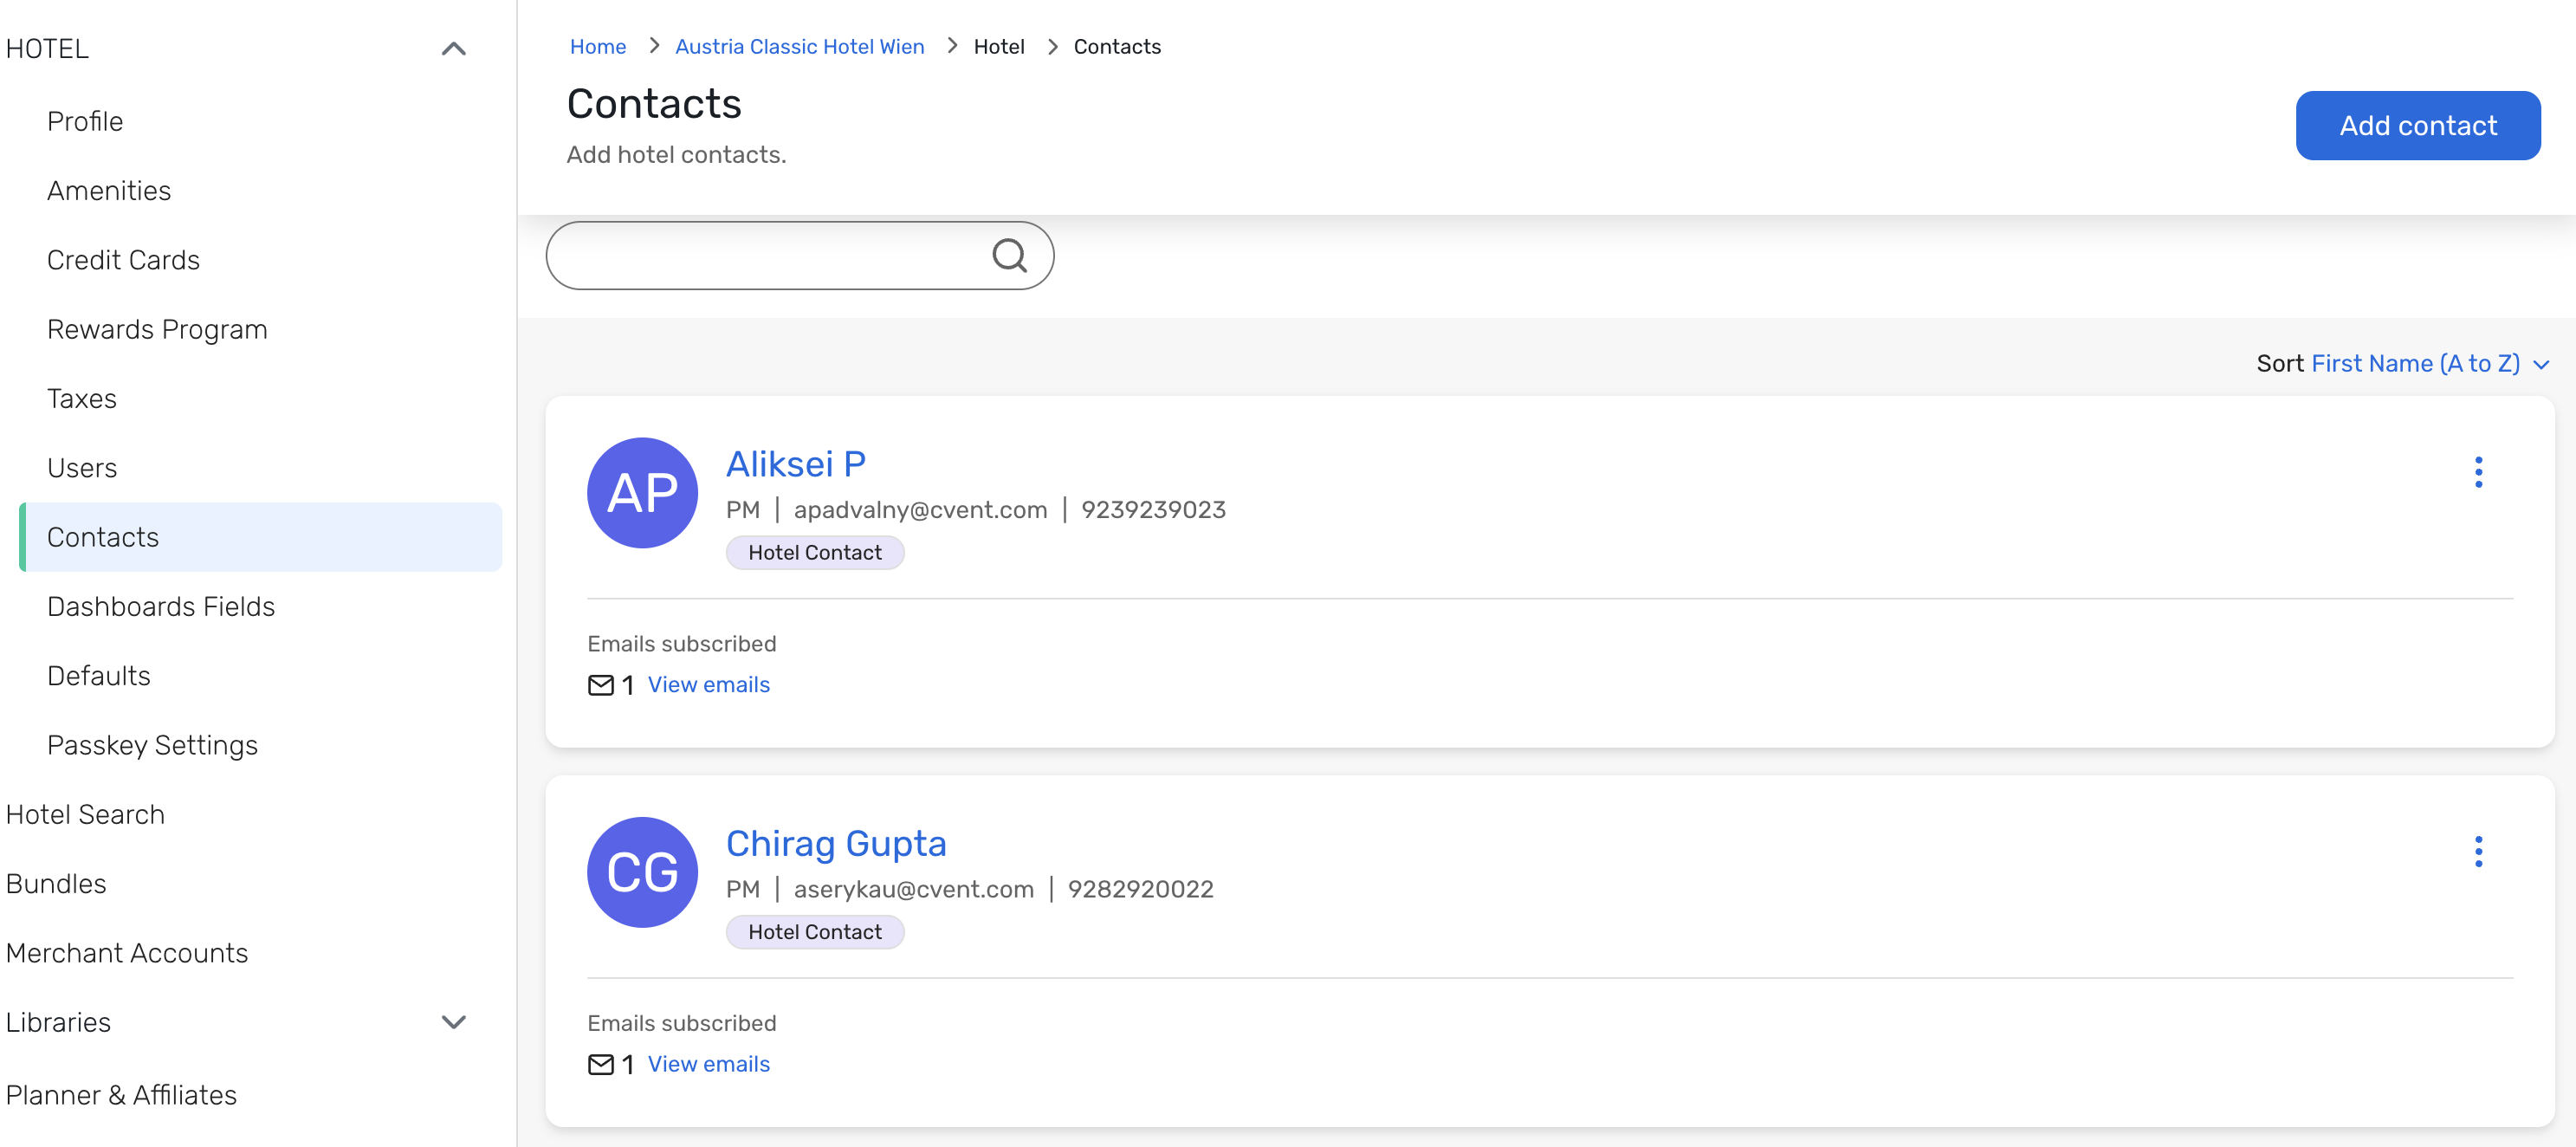This screenshot has width=2576, height=1147.
Task: Go to Credit Cards in sidebar
Action: (x=123, y=260)
